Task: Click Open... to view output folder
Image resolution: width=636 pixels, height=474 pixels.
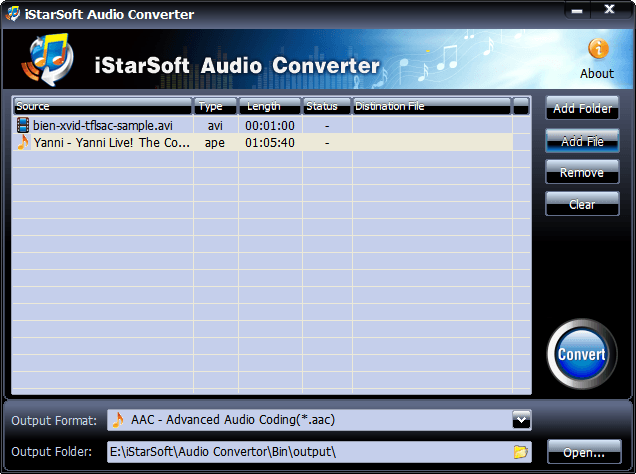Action: tap(583, 452)
